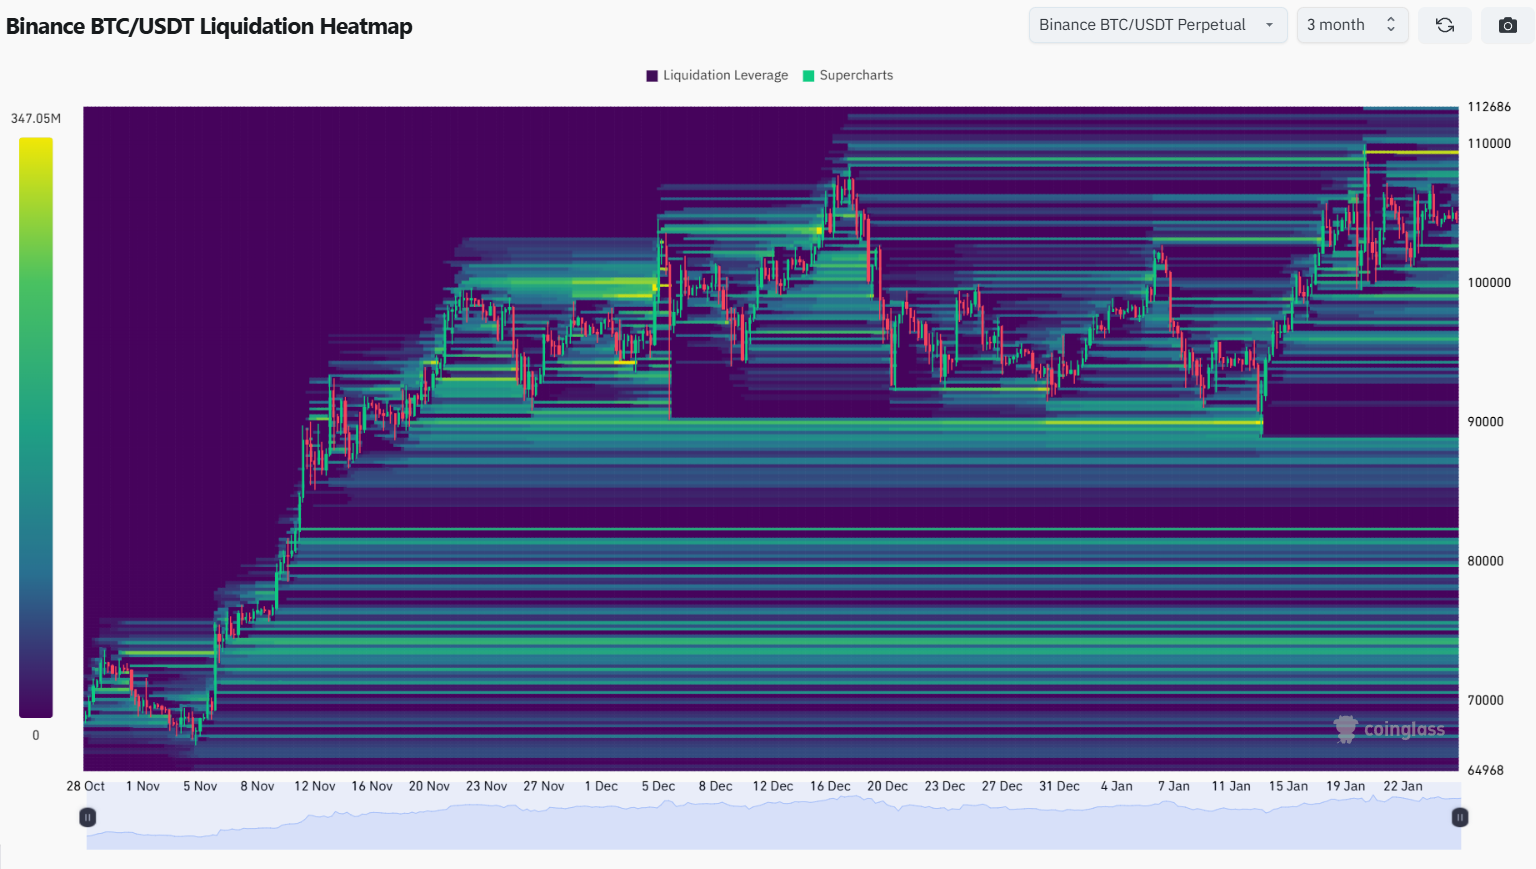Click the 28 Oct date label

(x=86, y=786)
